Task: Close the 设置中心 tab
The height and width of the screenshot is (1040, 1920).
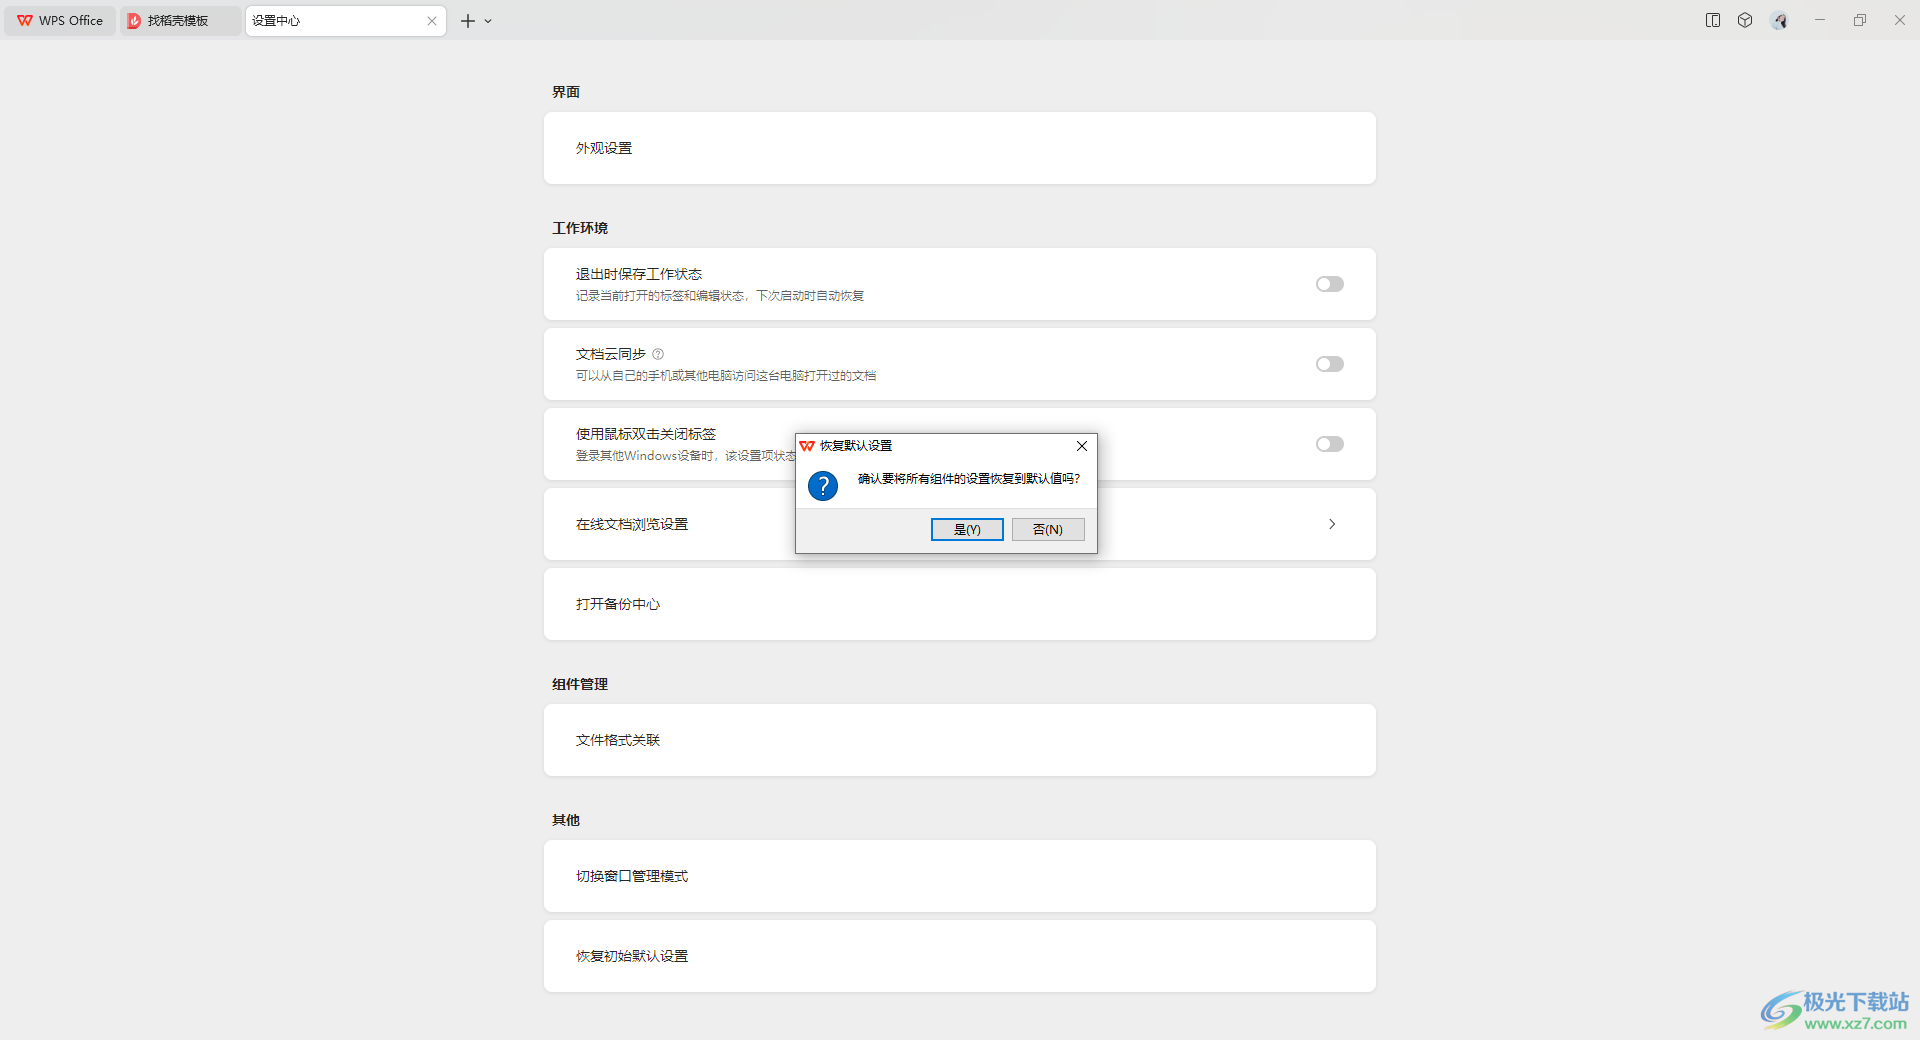Action: (x=432, y=21)
